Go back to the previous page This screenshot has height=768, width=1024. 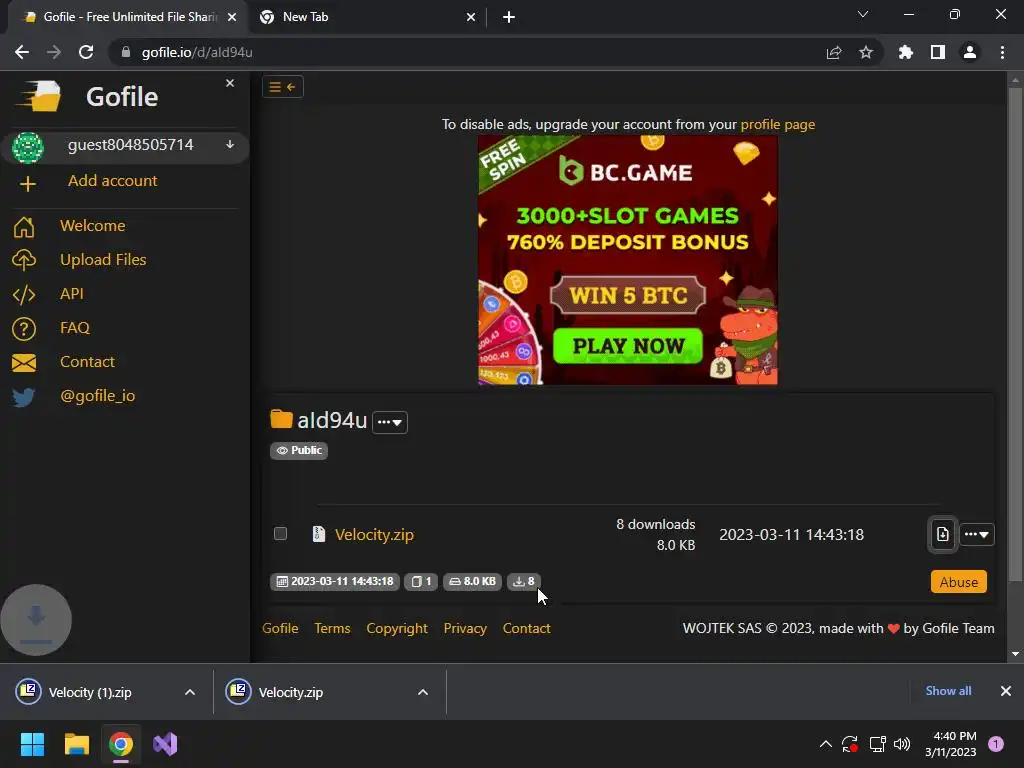pyautogui.click(x=22, y=52)
